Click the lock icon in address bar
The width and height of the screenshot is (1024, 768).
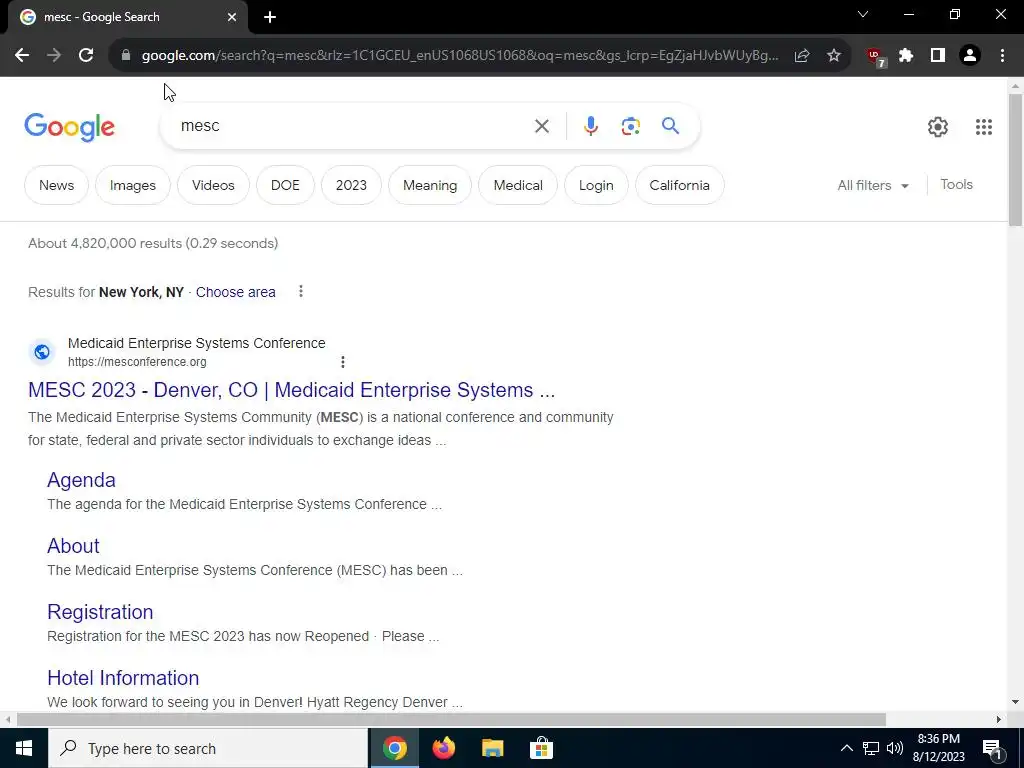(126, 56)
